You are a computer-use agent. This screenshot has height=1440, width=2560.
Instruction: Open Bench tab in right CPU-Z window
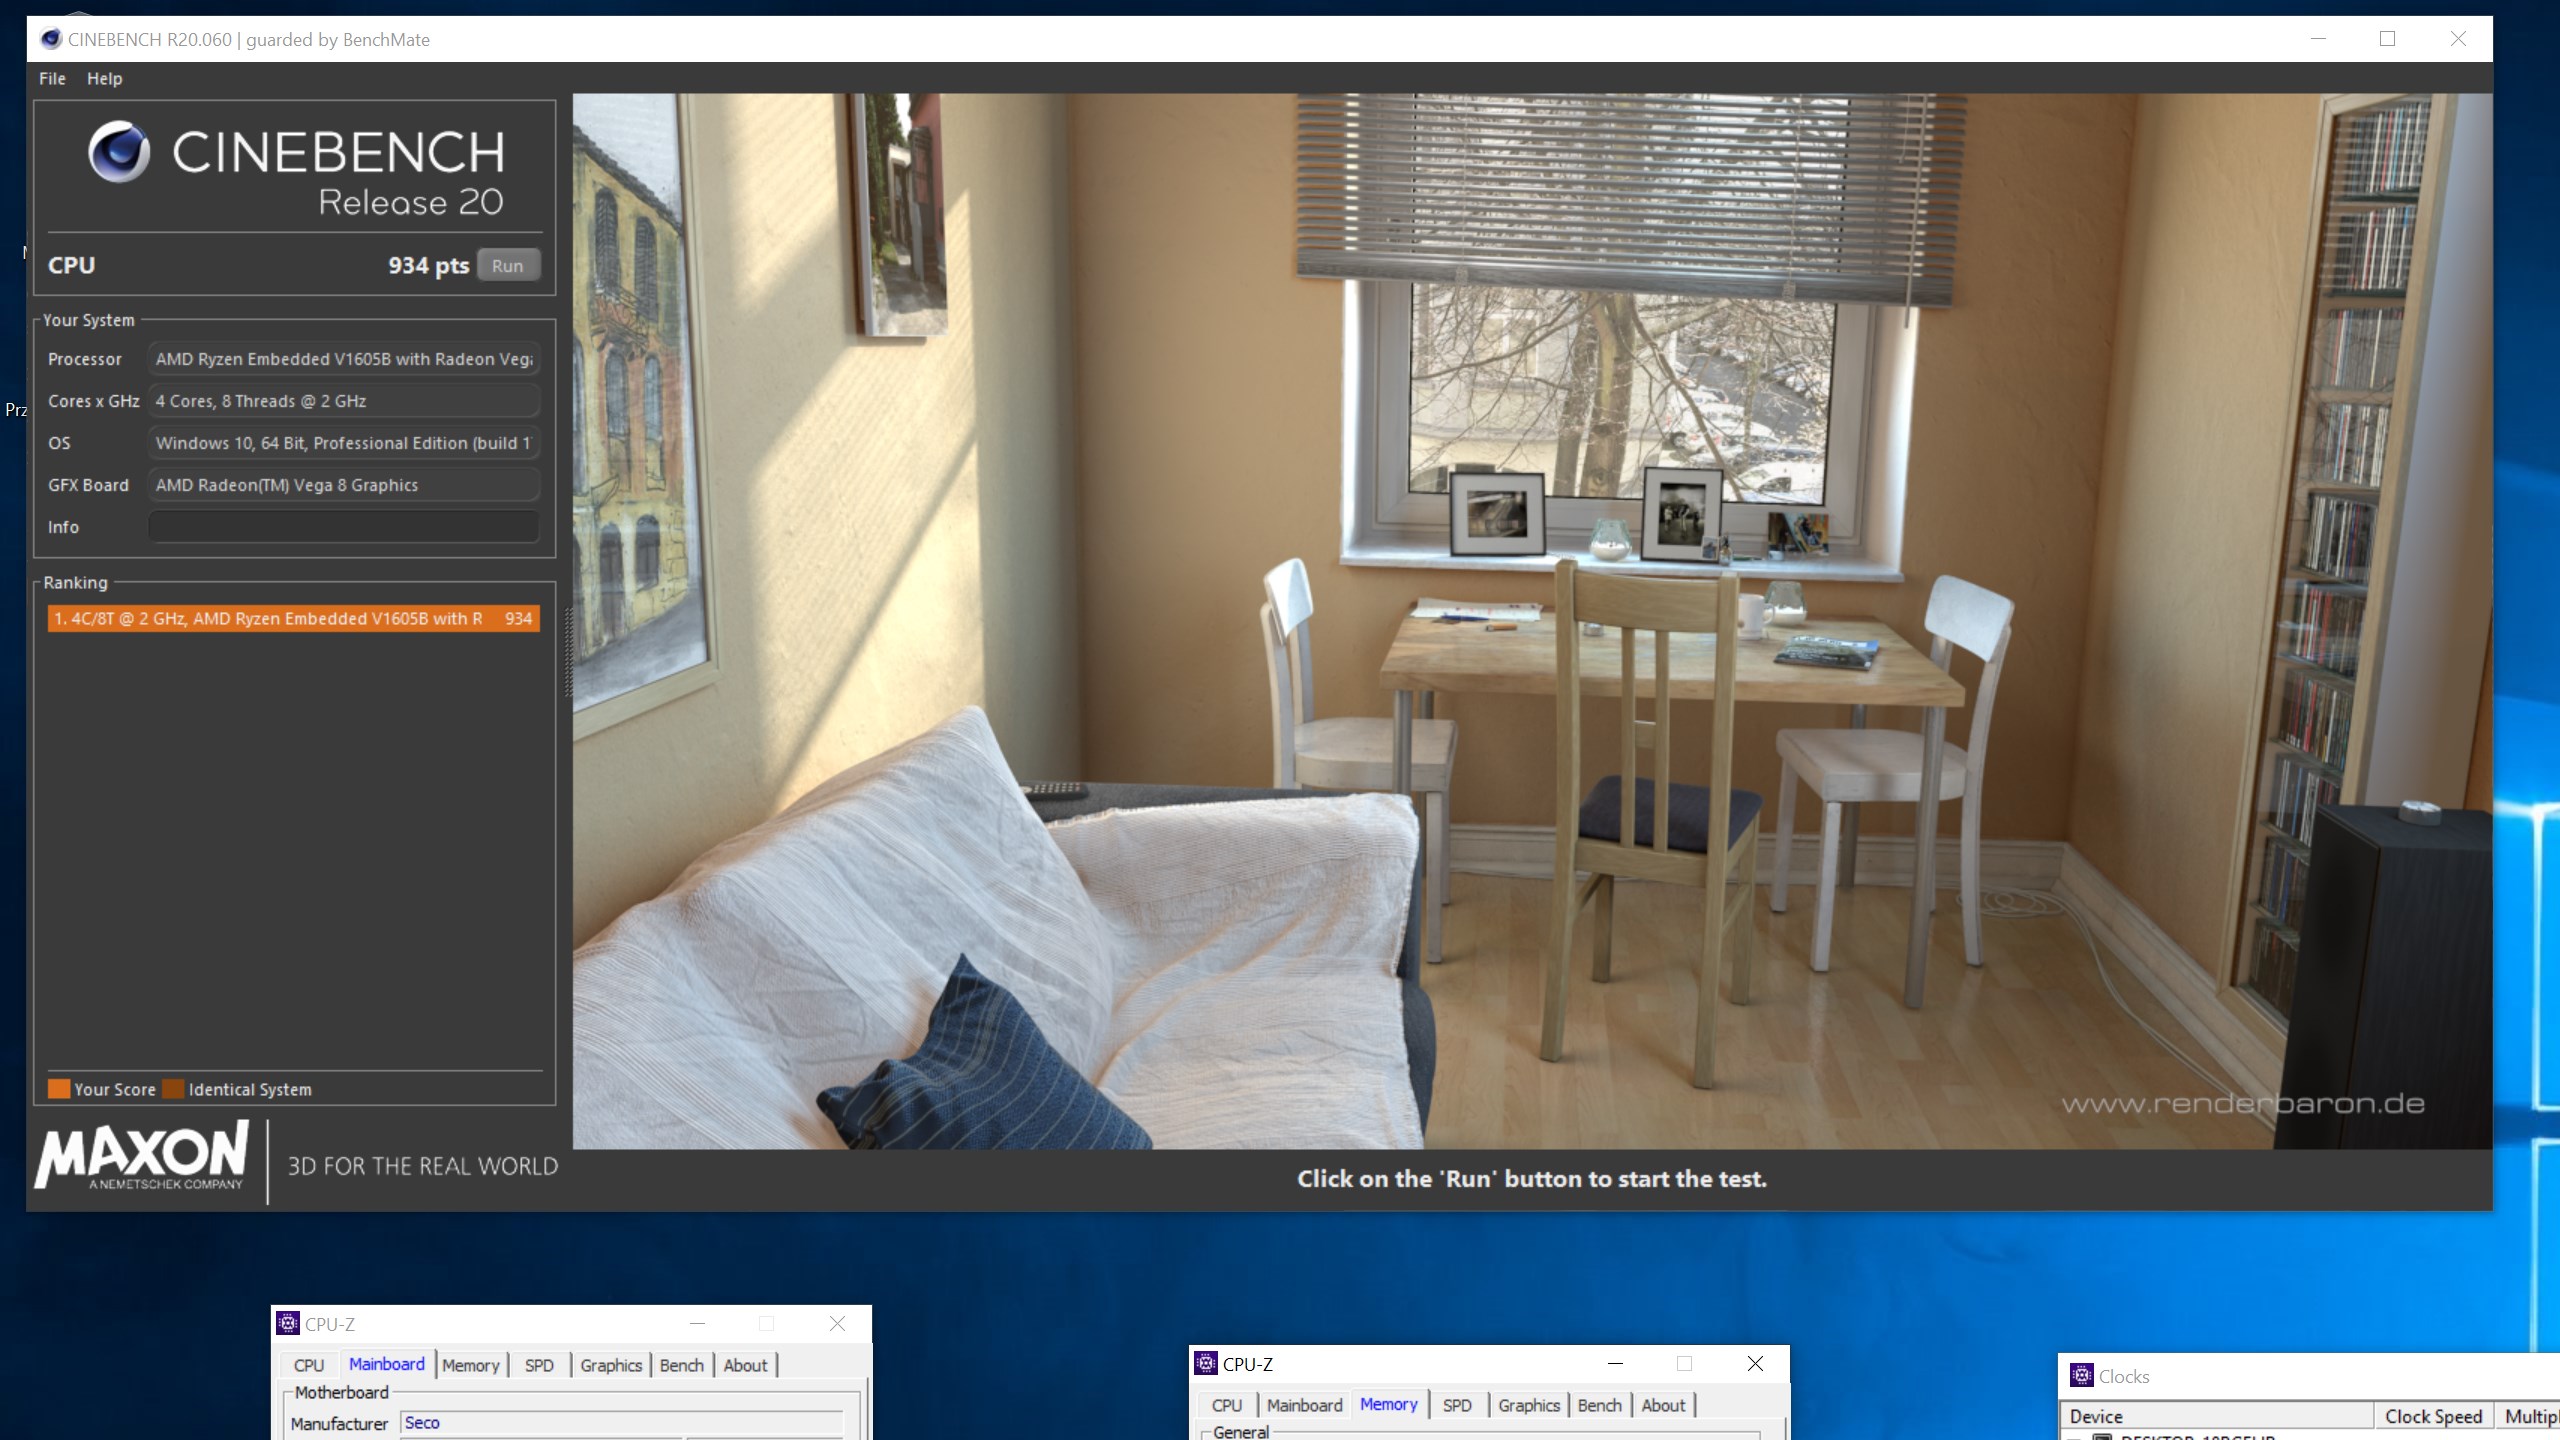click(x=1600, y=1406)
